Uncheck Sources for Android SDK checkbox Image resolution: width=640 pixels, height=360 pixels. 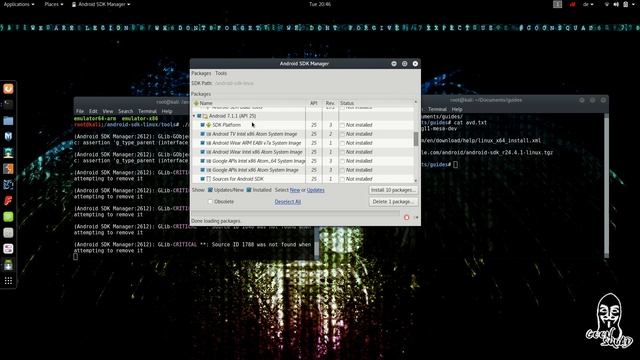tap(202, 179)
